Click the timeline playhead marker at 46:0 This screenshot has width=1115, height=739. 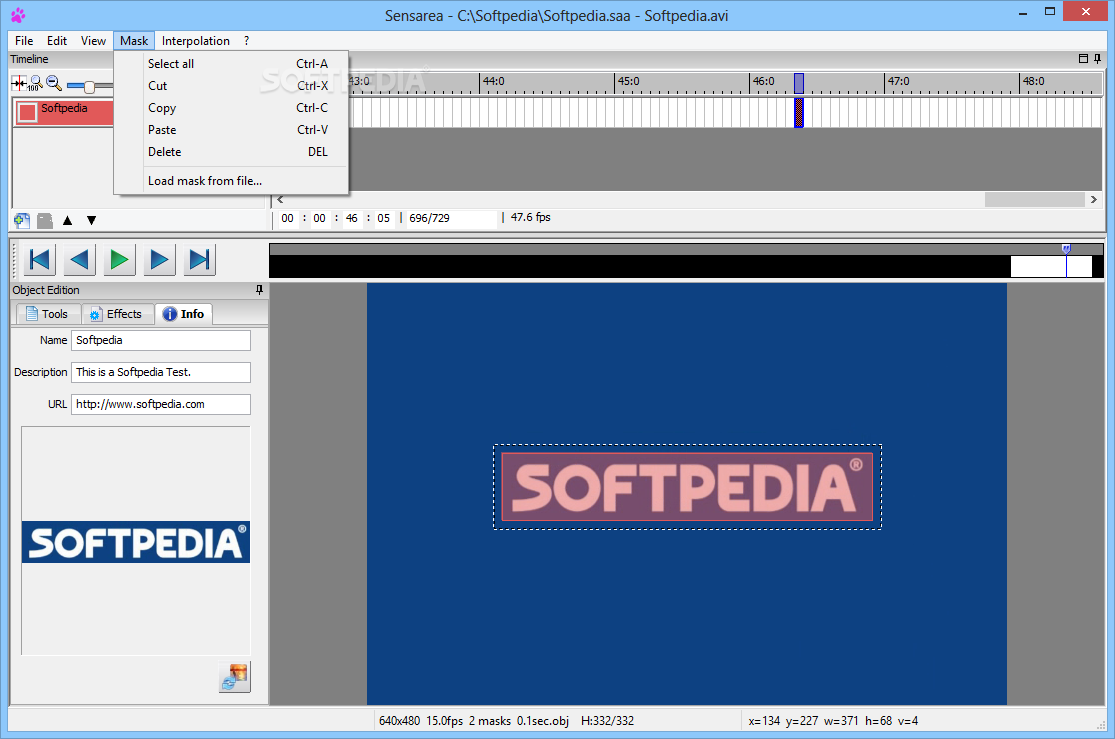[x=799, y=83]
